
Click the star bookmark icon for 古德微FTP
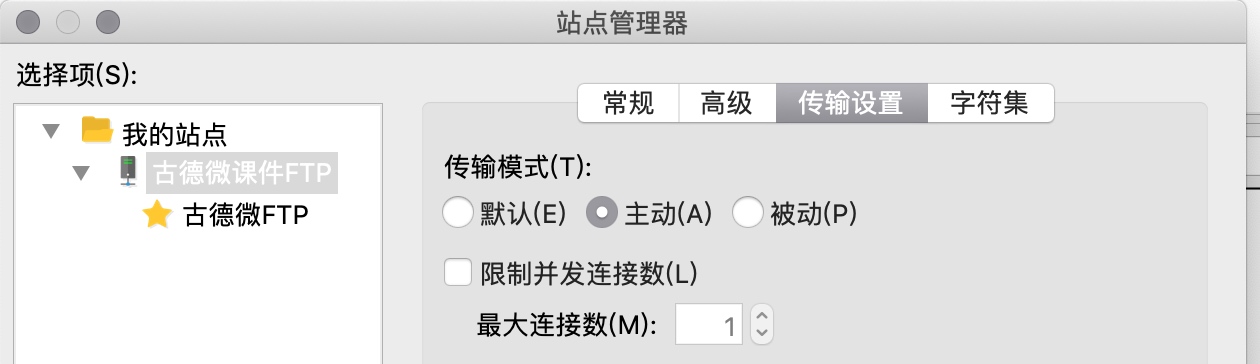tap(158, 214)
